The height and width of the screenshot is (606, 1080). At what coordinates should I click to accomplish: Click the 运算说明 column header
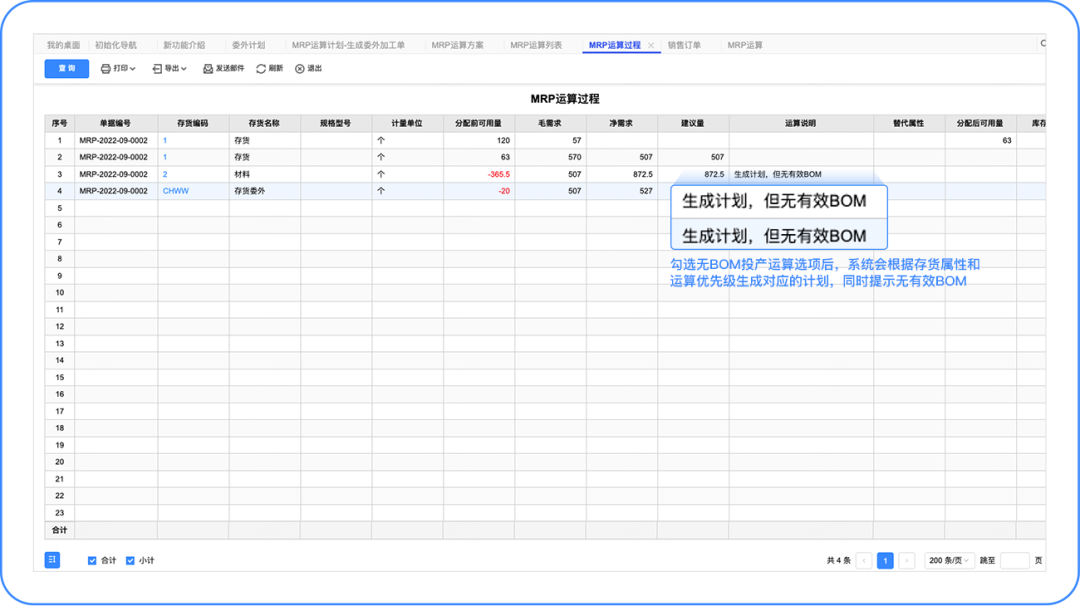click(800, 123)
